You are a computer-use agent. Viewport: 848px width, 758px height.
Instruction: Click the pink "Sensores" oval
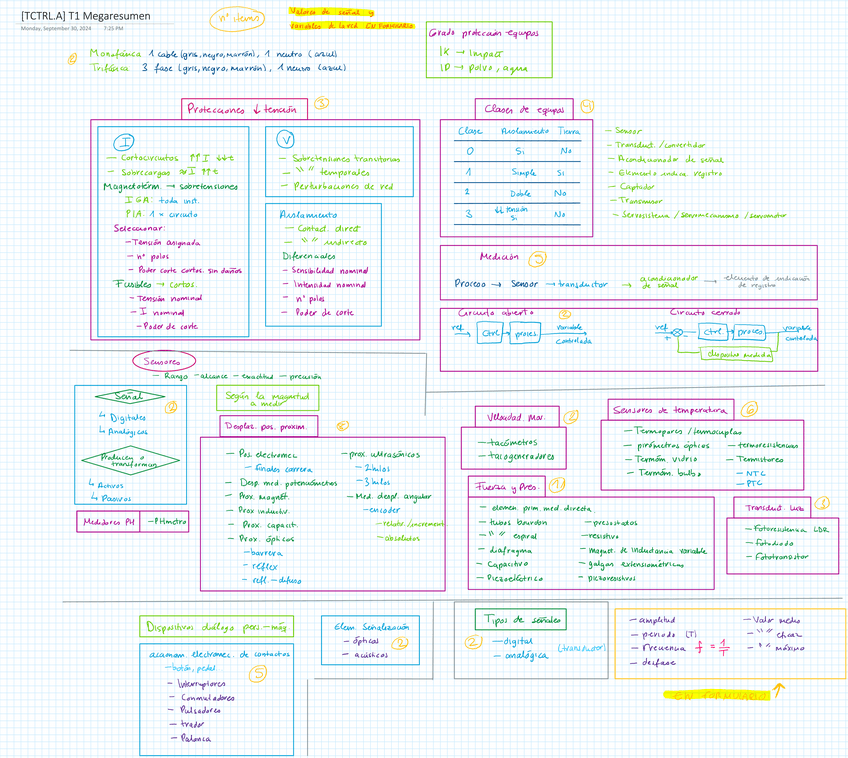click(163, 359)
